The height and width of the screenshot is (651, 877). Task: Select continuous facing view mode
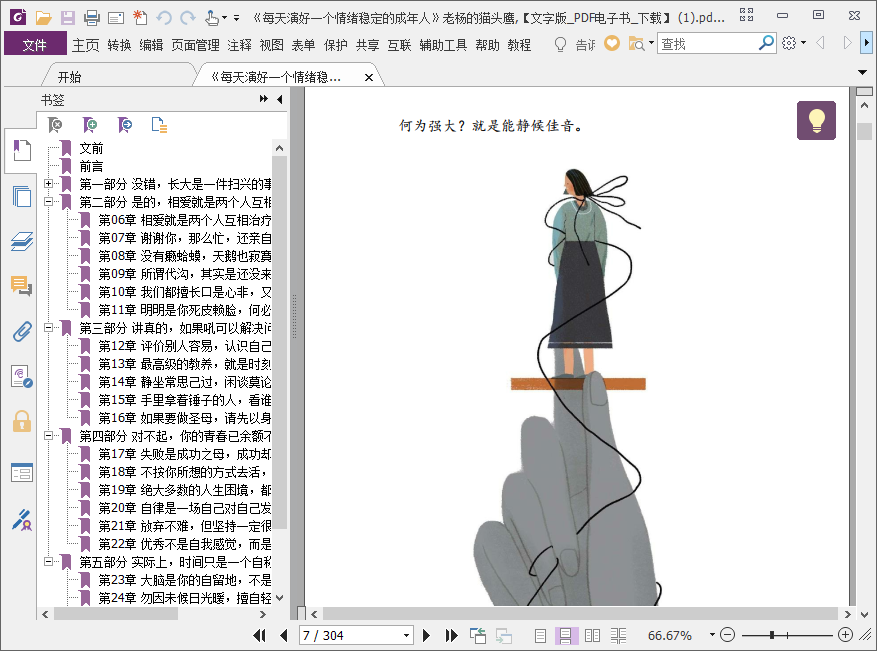[x=618, y=635]
